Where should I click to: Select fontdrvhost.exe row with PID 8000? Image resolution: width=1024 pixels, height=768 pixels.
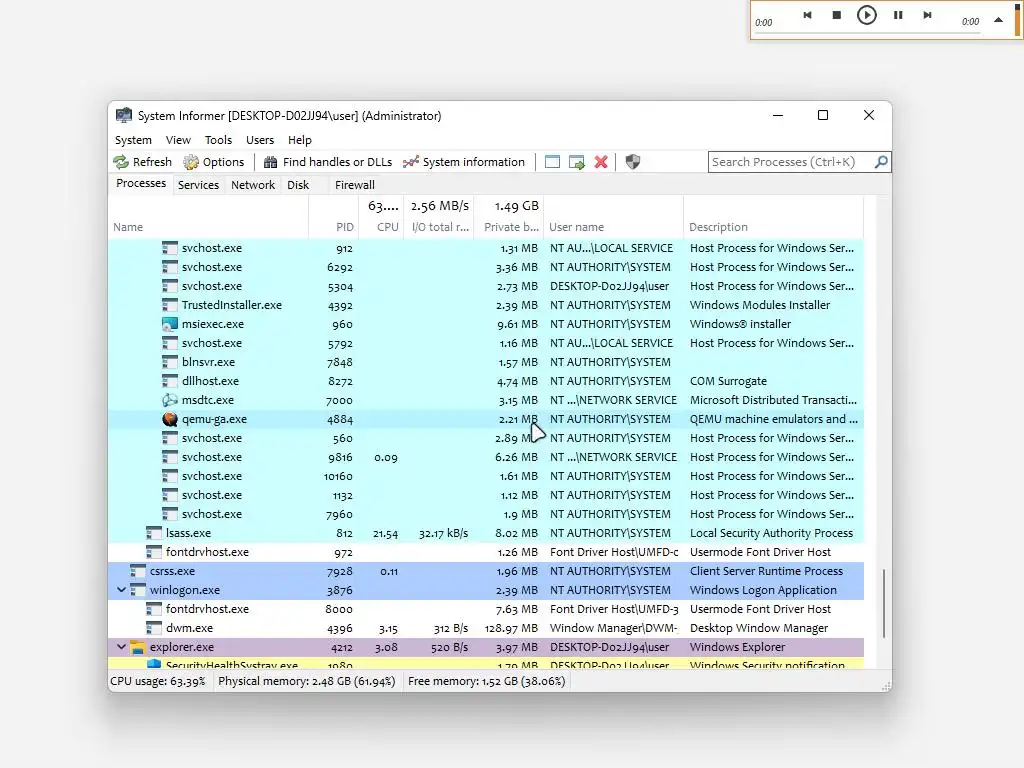[486, 609]
